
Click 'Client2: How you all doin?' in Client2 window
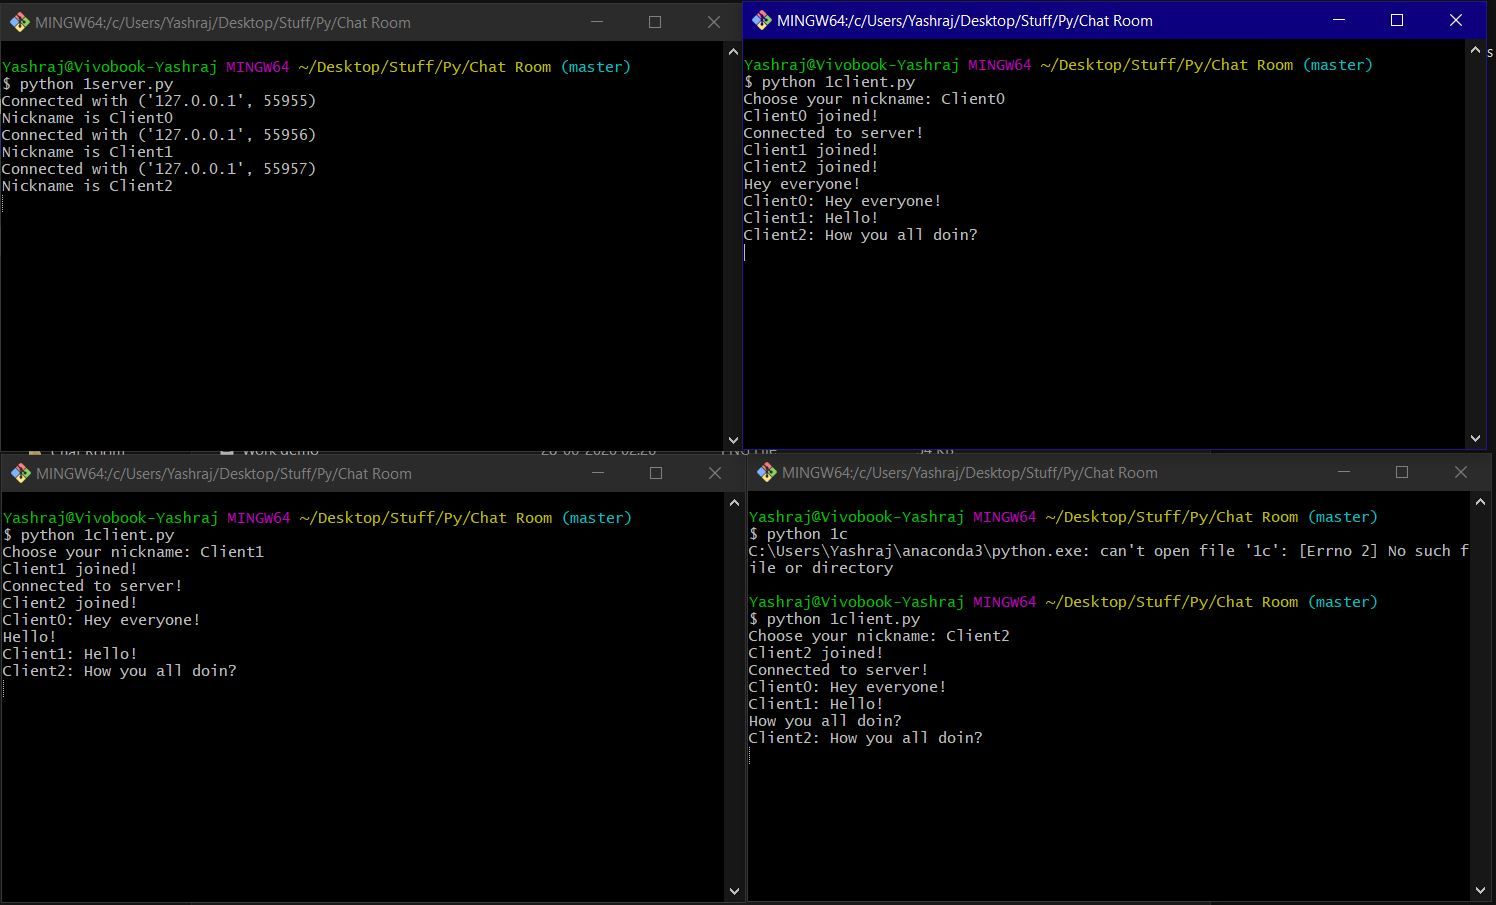(865, 738)
